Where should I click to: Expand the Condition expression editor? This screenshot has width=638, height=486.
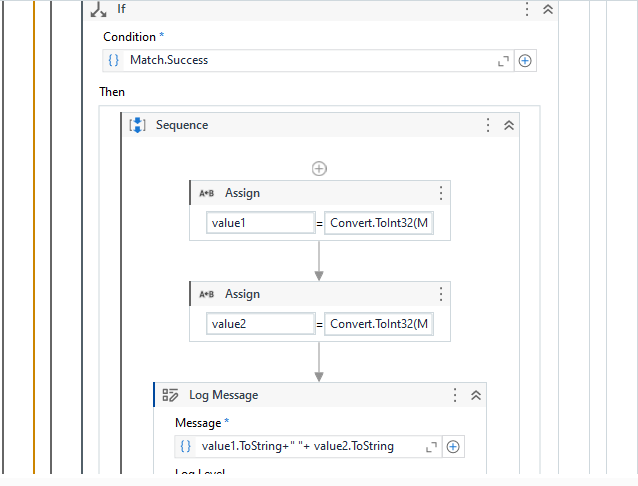pyautogui.click(x=503, y=61)
